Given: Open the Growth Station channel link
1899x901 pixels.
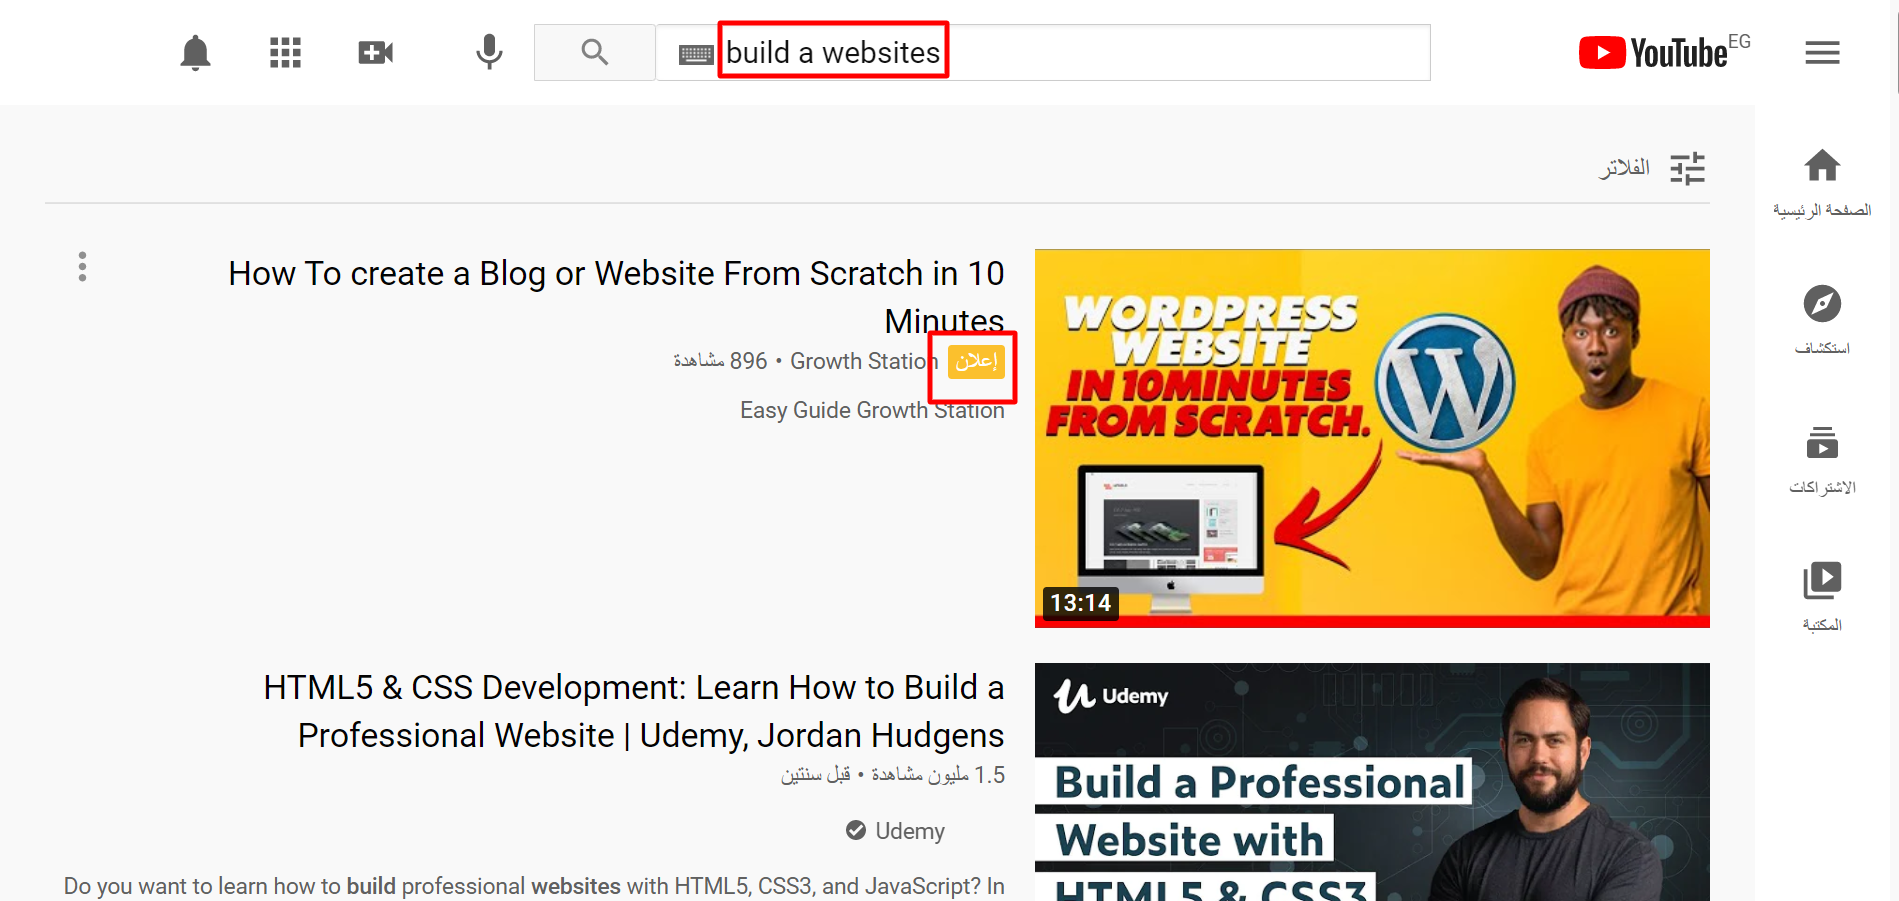Looking at the screenshot, I should click(864, 361).
